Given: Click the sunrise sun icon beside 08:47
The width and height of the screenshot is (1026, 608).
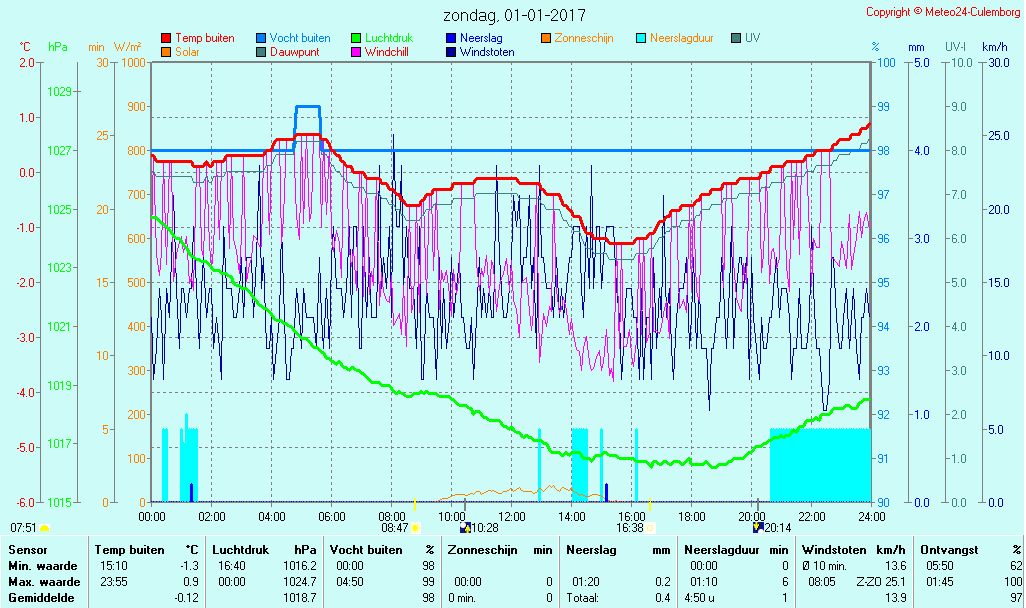Looking at the screenshot, I should click(415, 527).
